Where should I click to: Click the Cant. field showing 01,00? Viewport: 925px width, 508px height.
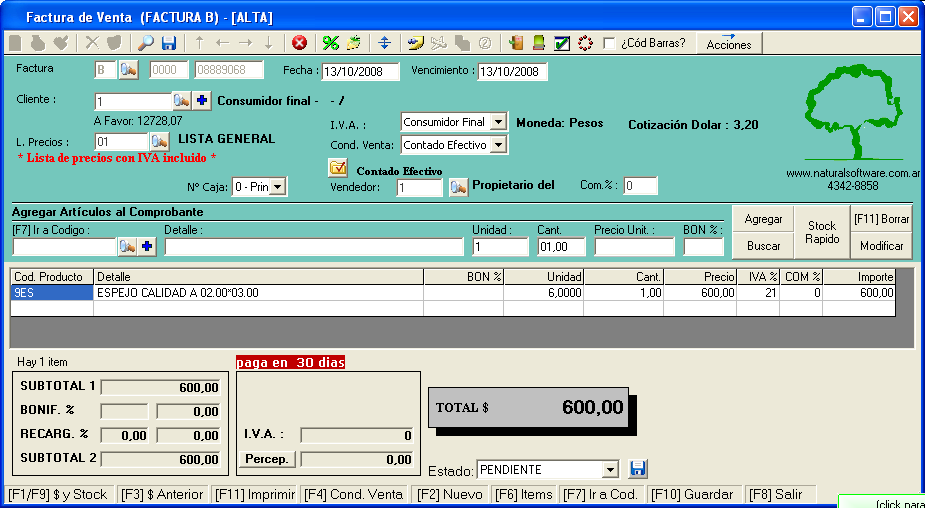click(x=561, y=247)
